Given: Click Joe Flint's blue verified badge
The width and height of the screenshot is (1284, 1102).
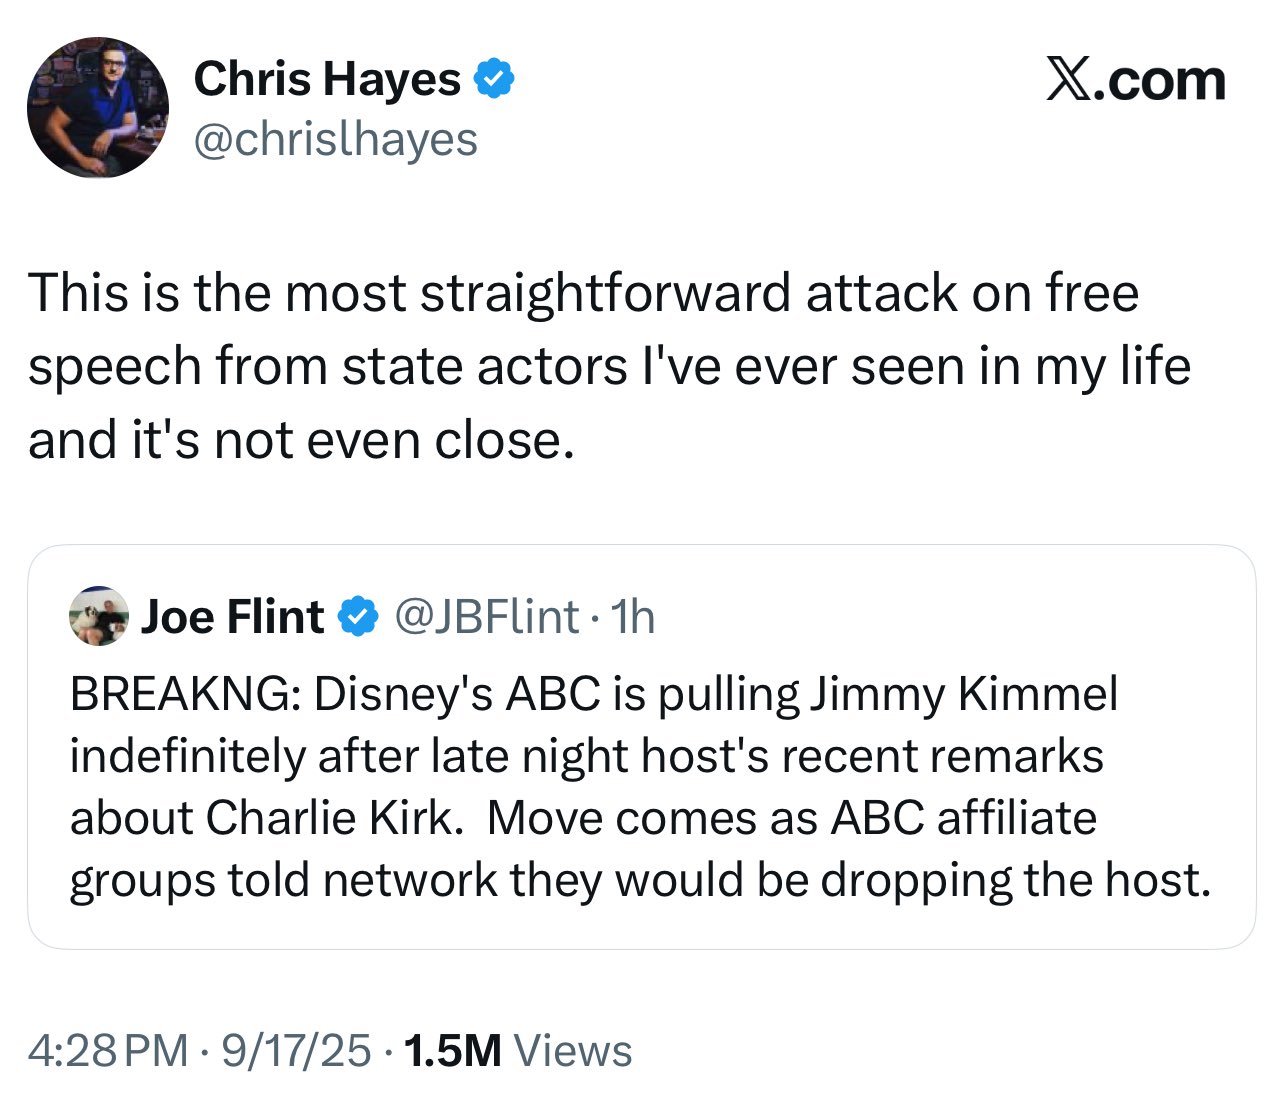Looking at the screenshot, I should [359, 616].
